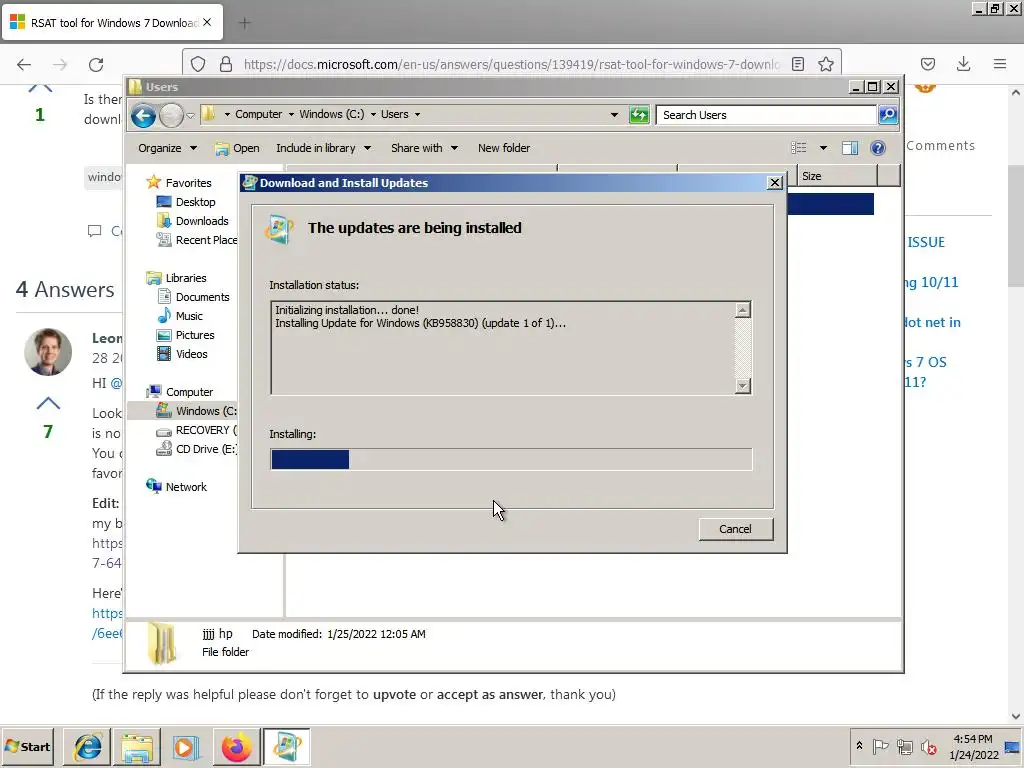Expand the Users breadcrumb dropdown arrow
Screen dimensions: 1024x768
417,114
